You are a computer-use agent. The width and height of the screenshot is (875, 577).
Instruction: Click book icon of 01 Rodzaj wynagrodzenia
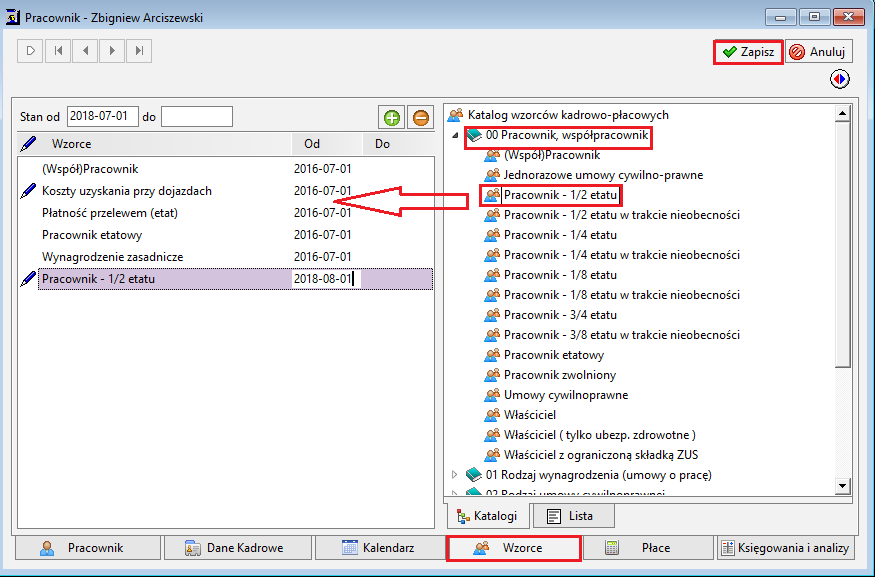(474, 475)
